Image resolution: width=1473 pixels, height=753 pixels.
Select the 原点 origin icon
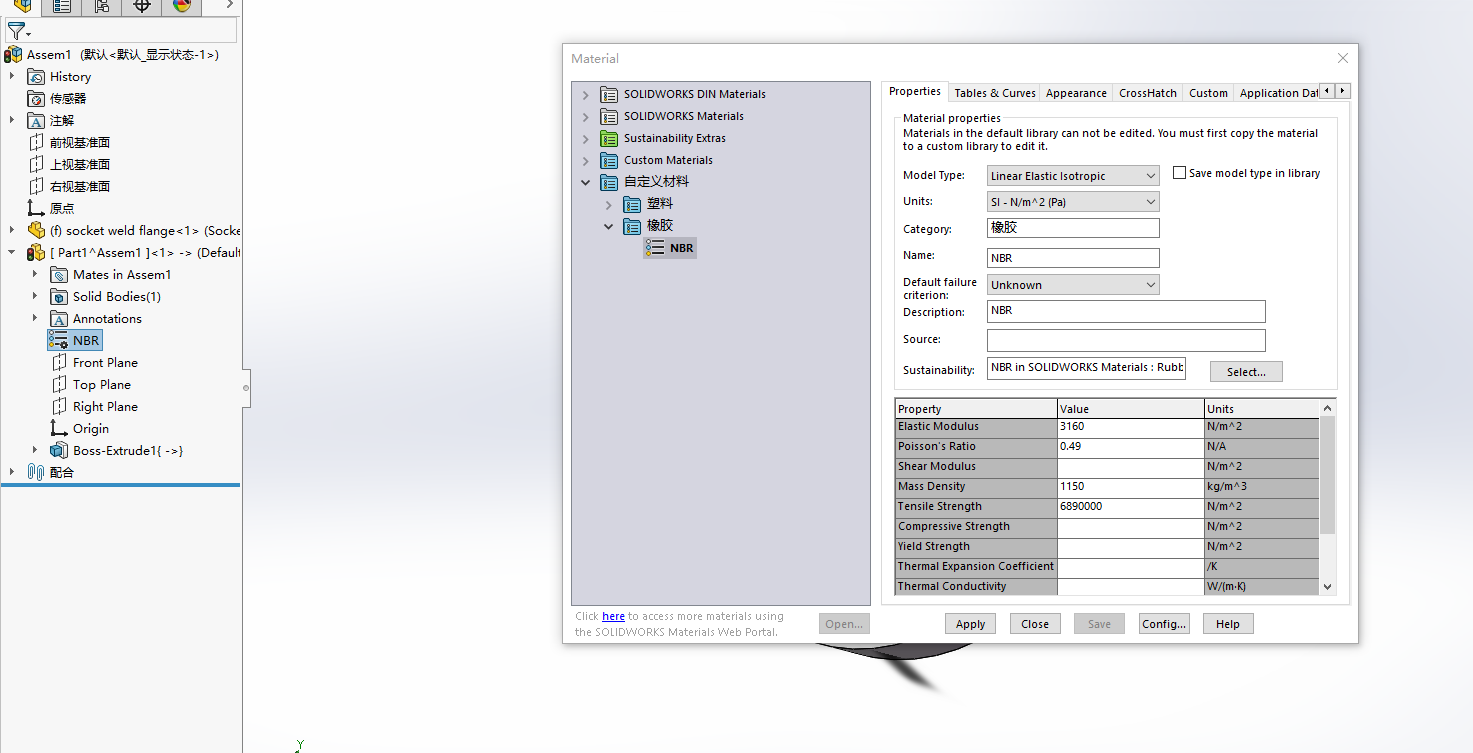click(36, 208)
